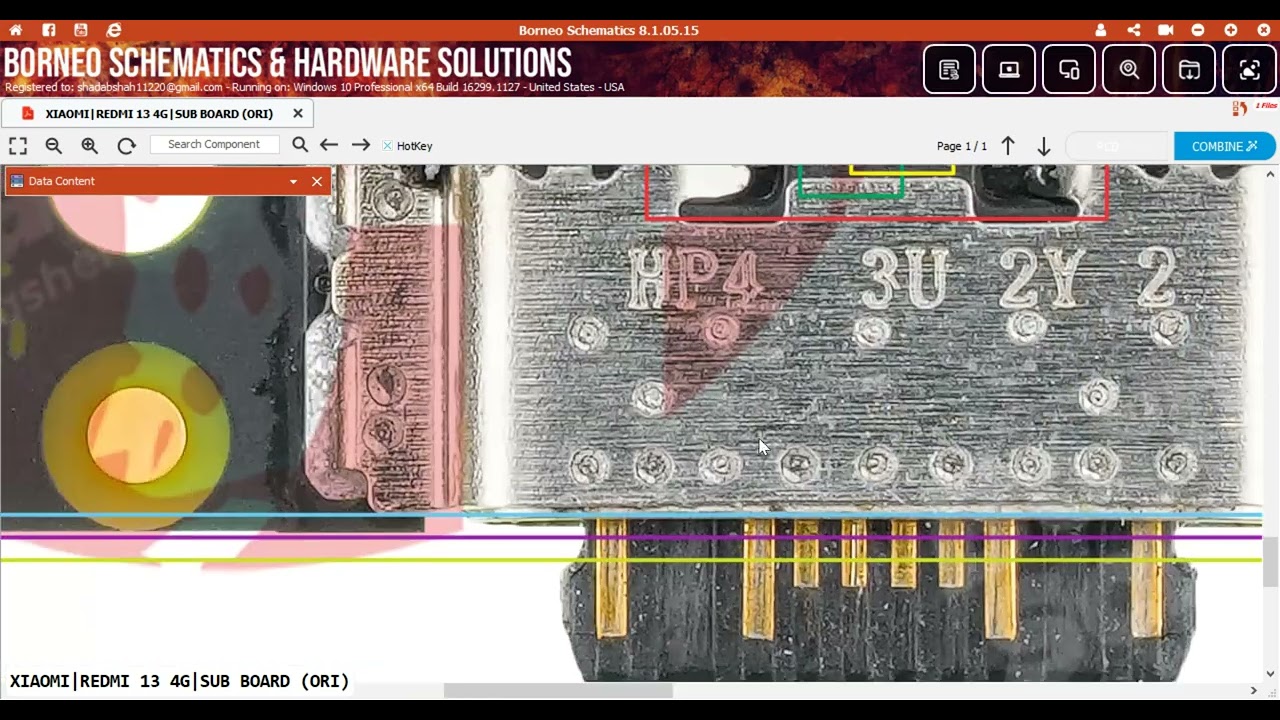Open the schematic list document icon button
This screenshot has height=720, width=1280.
pos(949,69)
